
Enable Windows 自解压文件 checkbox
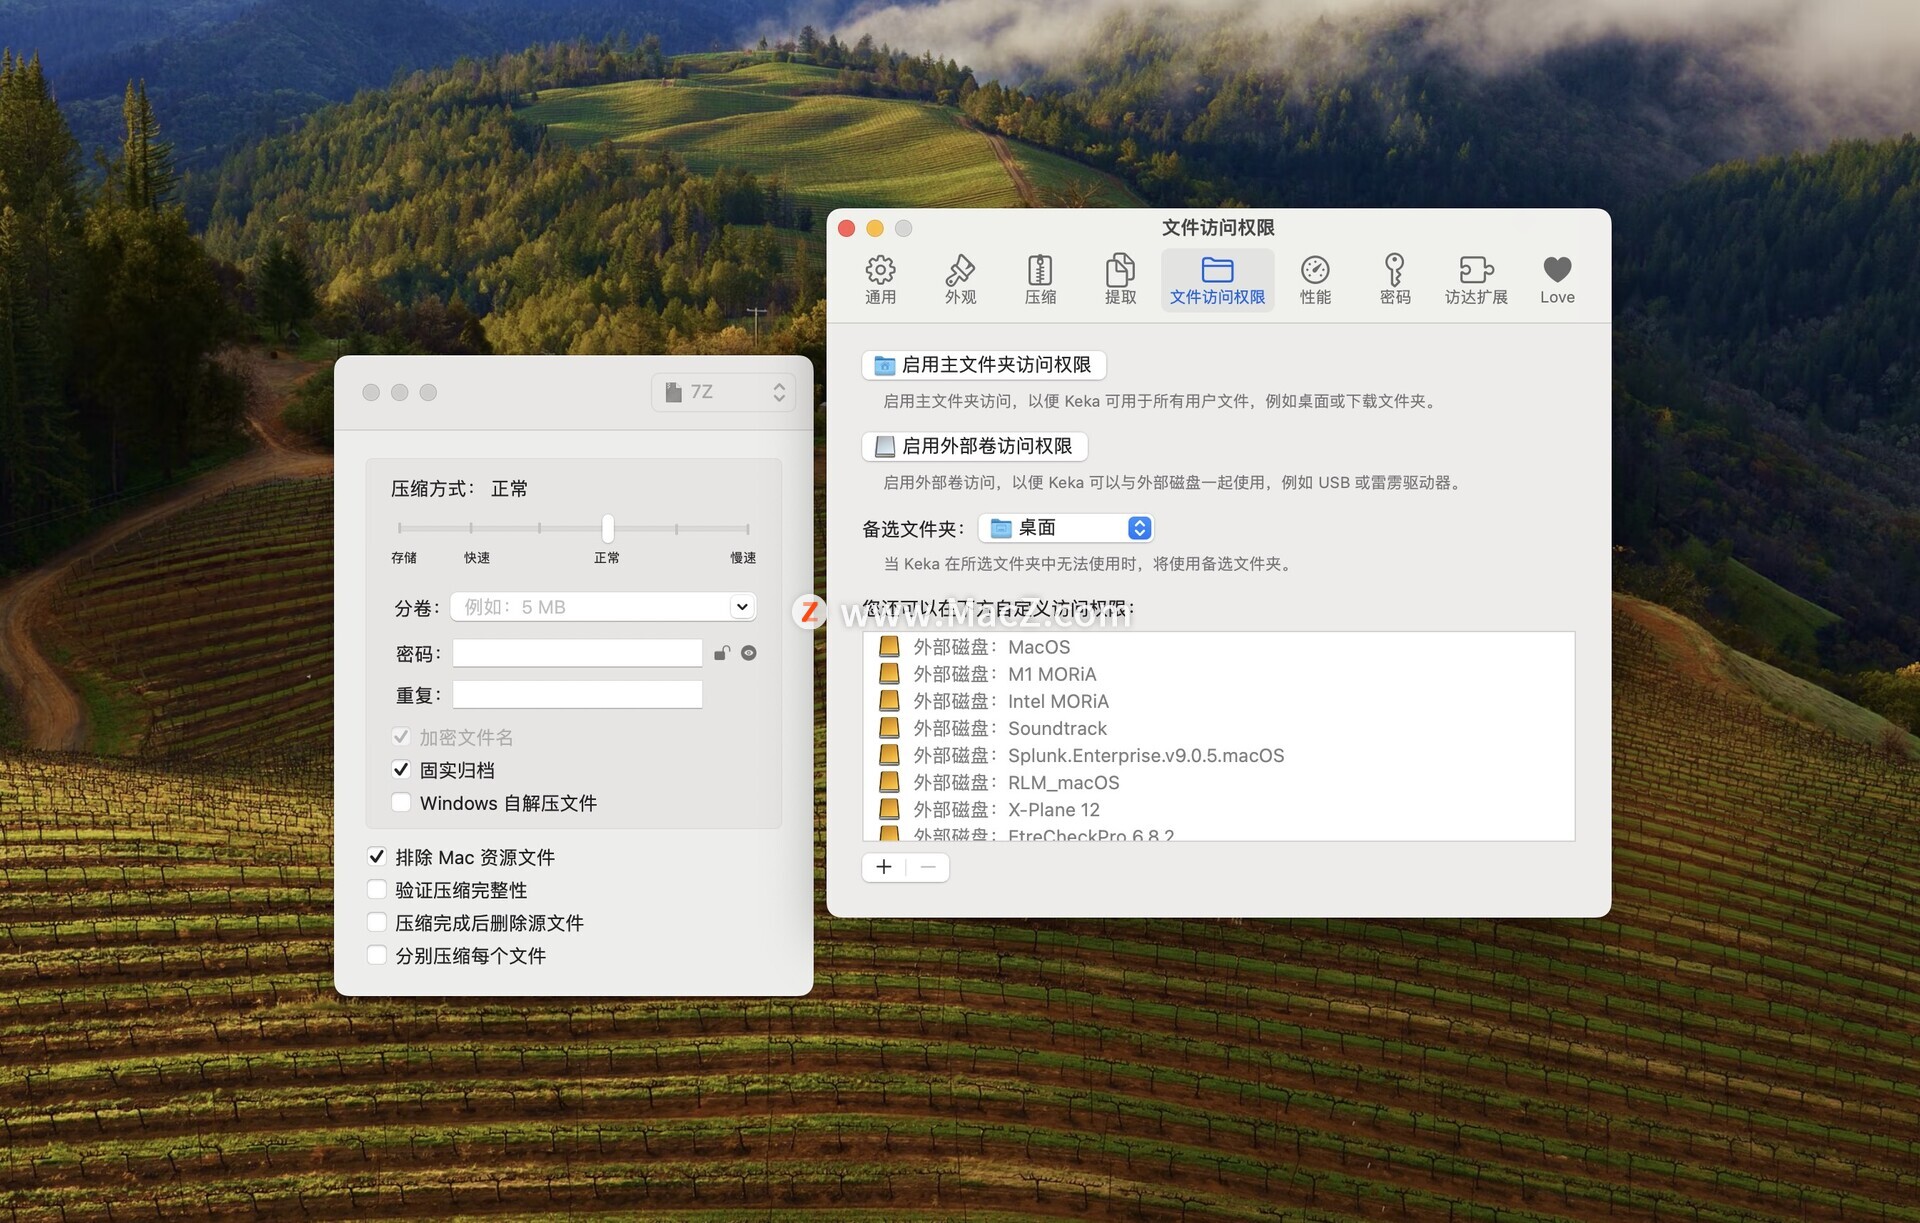tap(401, 802)
